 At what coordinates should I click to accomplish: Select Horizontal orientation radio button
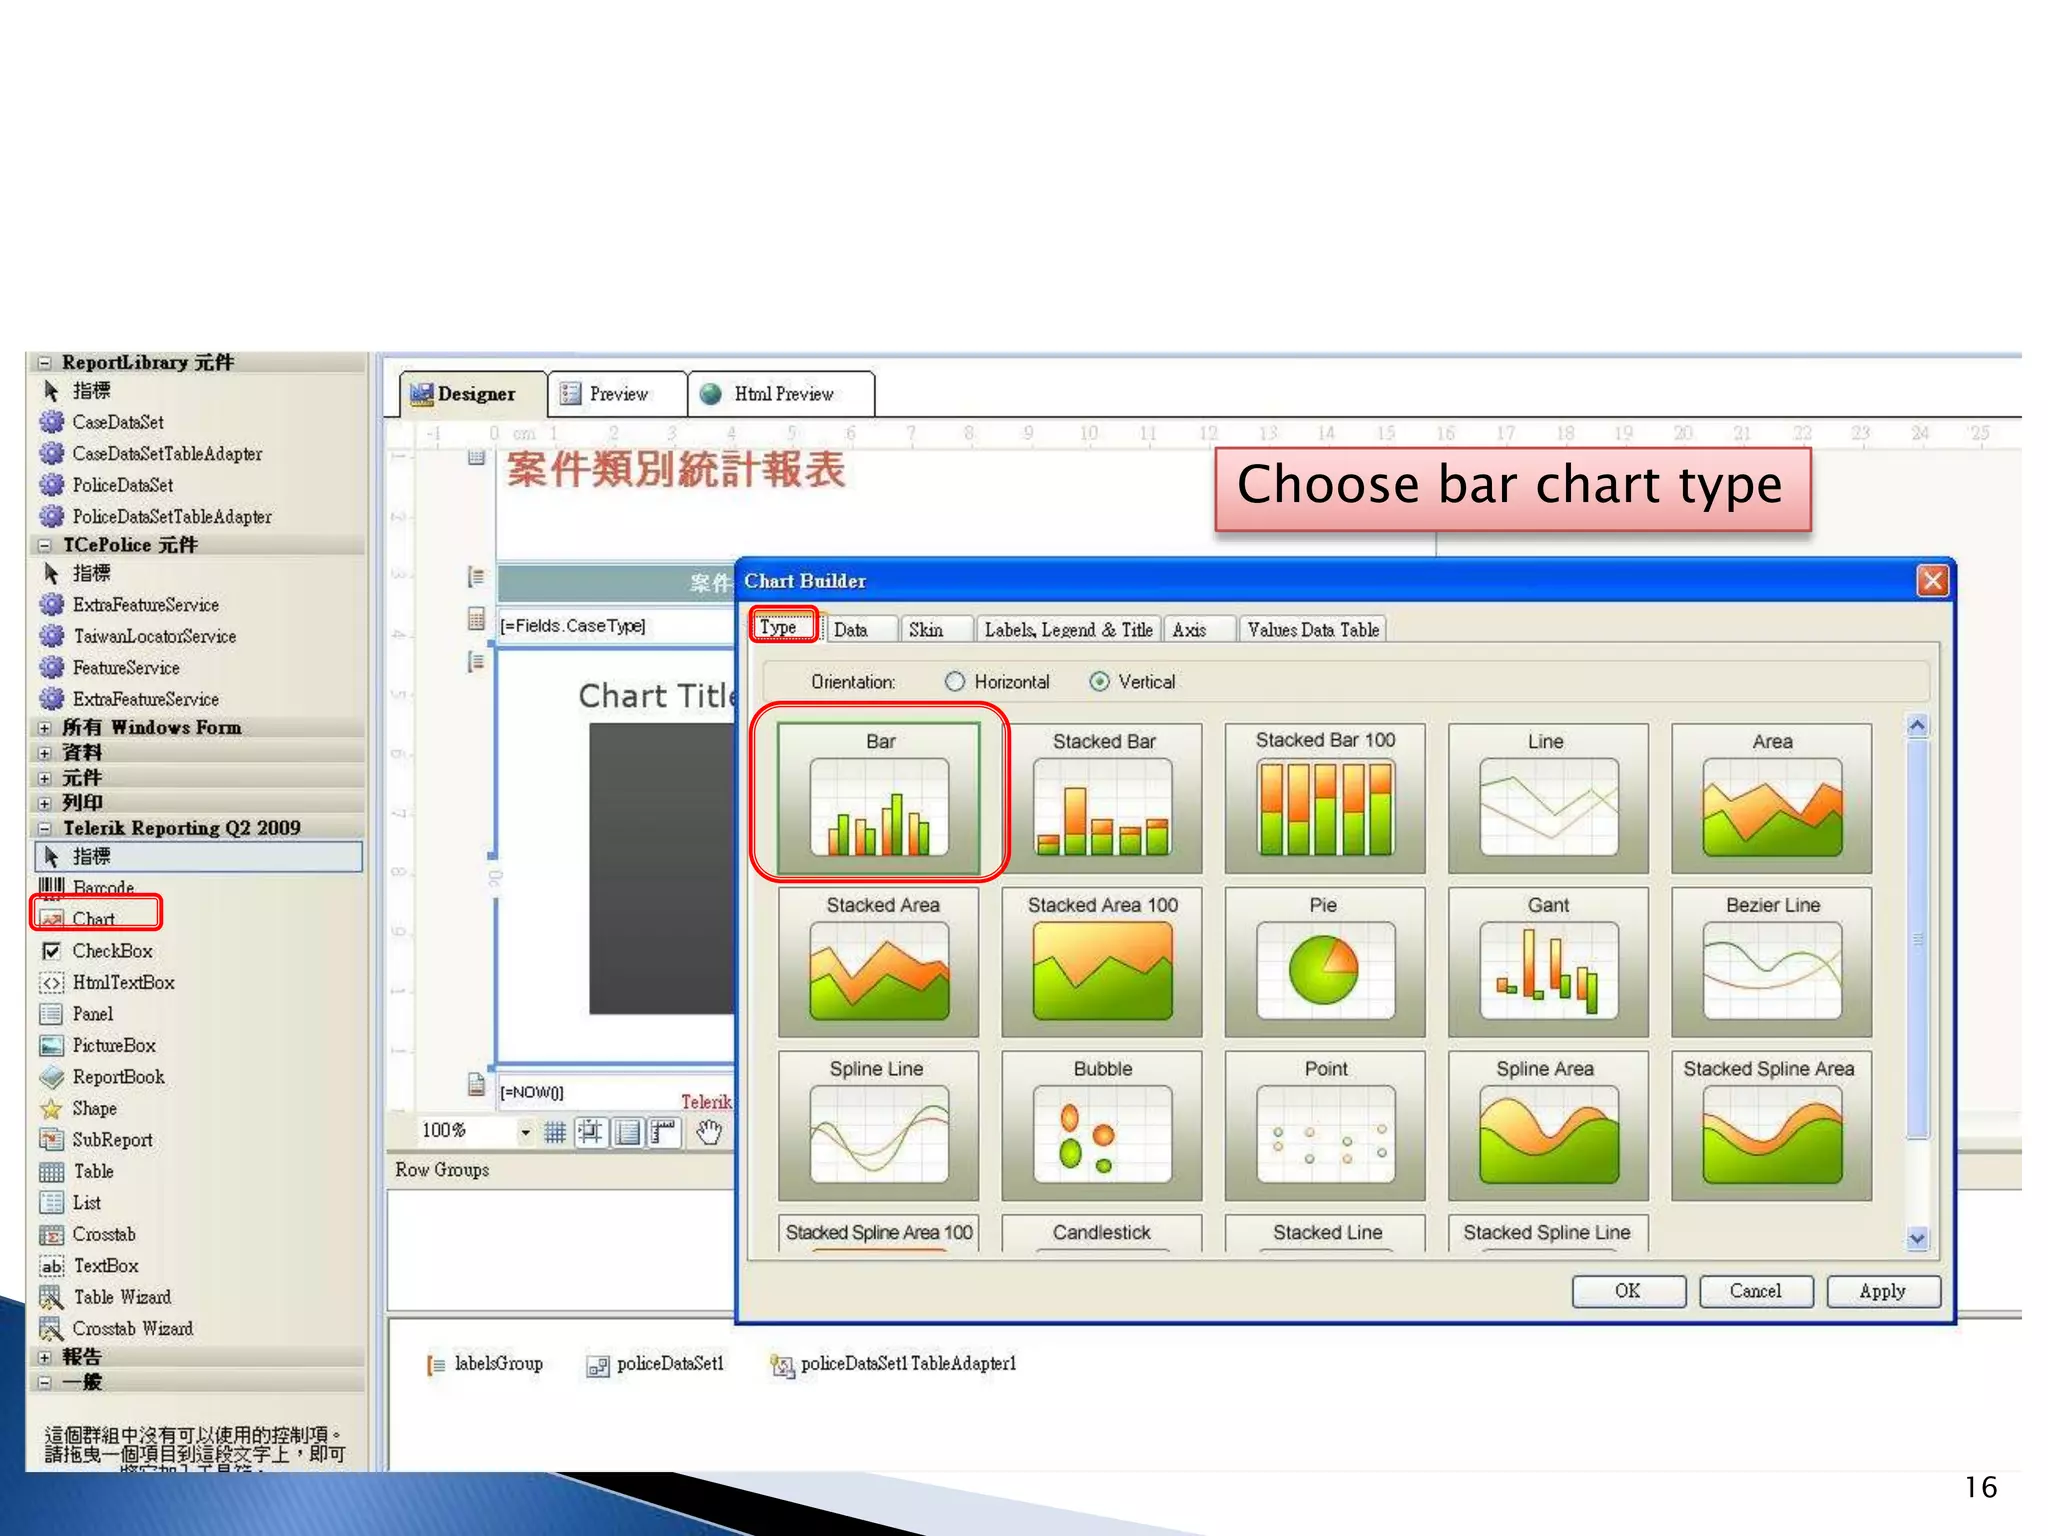[955, 682]
